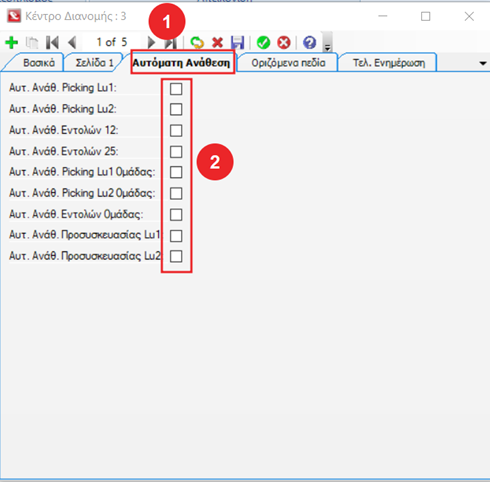Tick Αυτ. Ανάθ. Εντολών 12 checkbox

176,131
